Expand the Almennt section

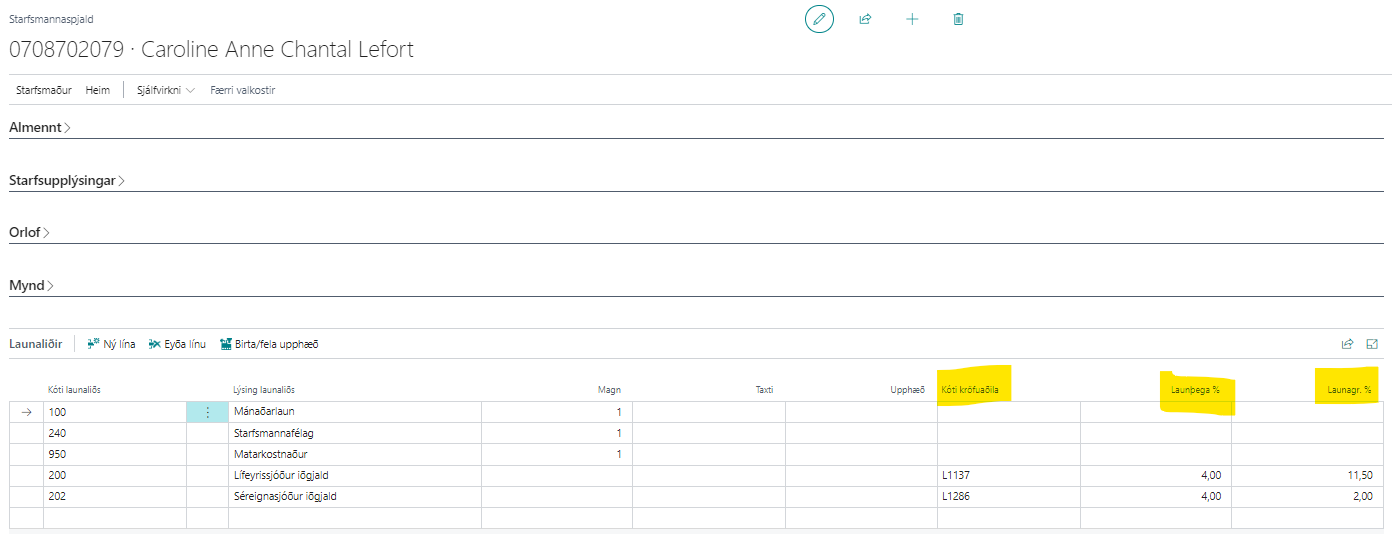[40, 128]
